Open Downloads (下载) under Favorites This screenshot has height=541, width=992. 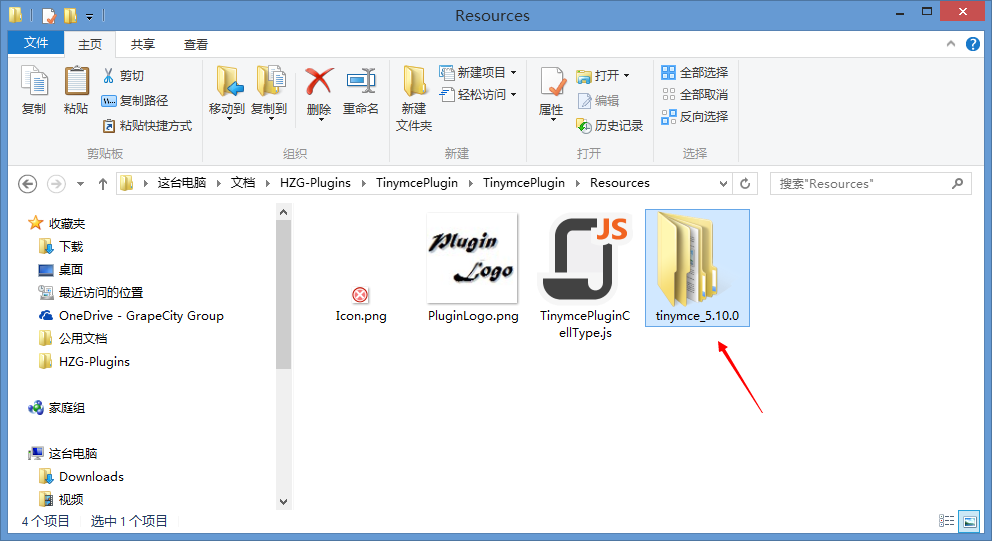tap(61, 246)
